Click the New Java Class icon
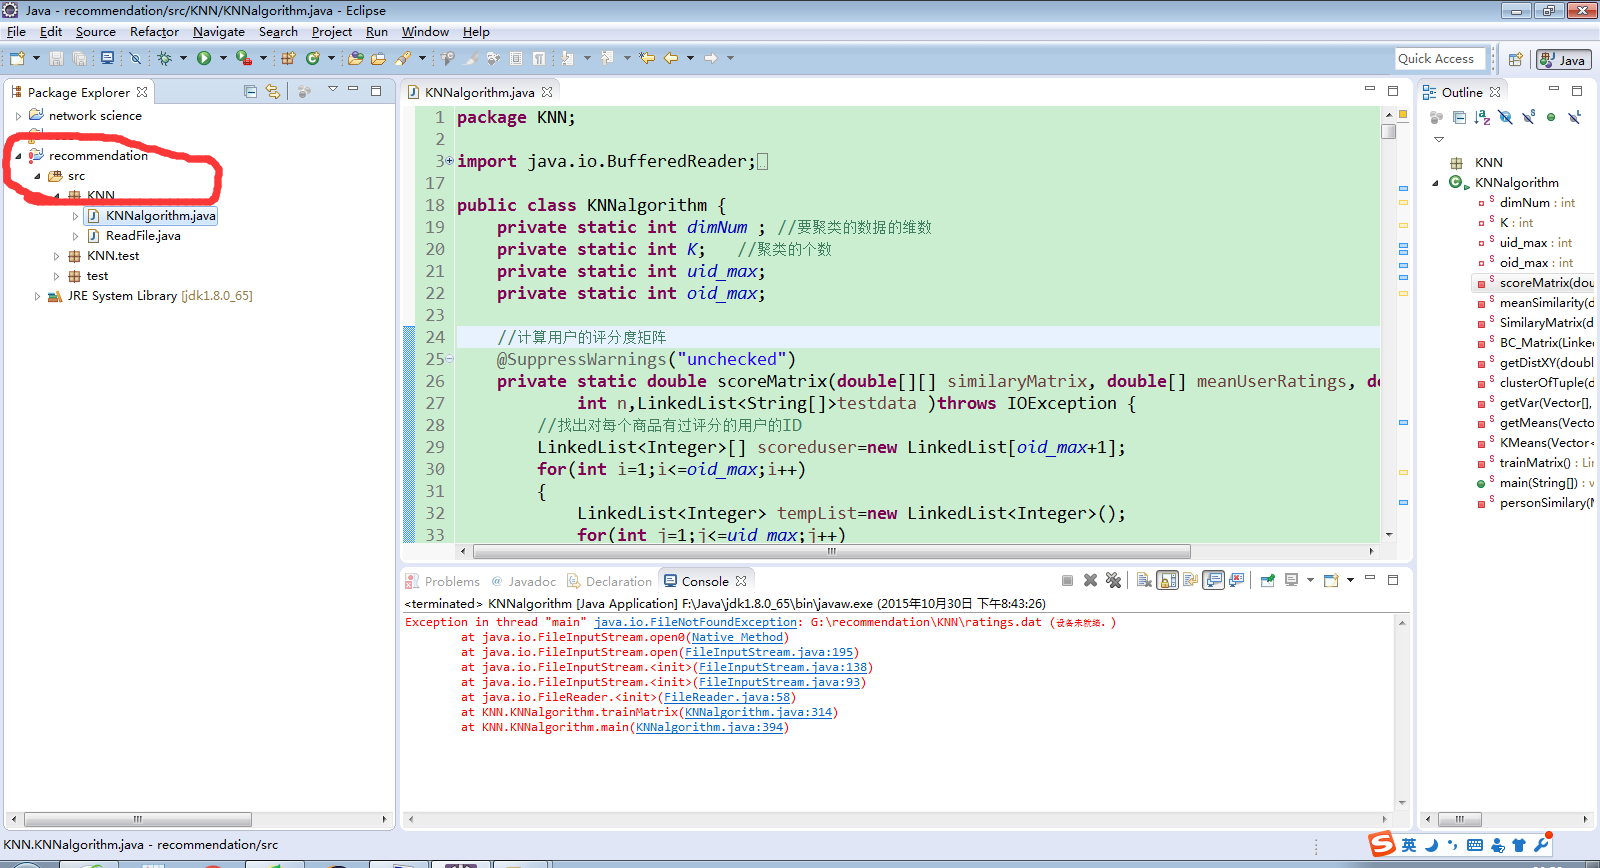1600x868 pixels. (x=313, y=59)
